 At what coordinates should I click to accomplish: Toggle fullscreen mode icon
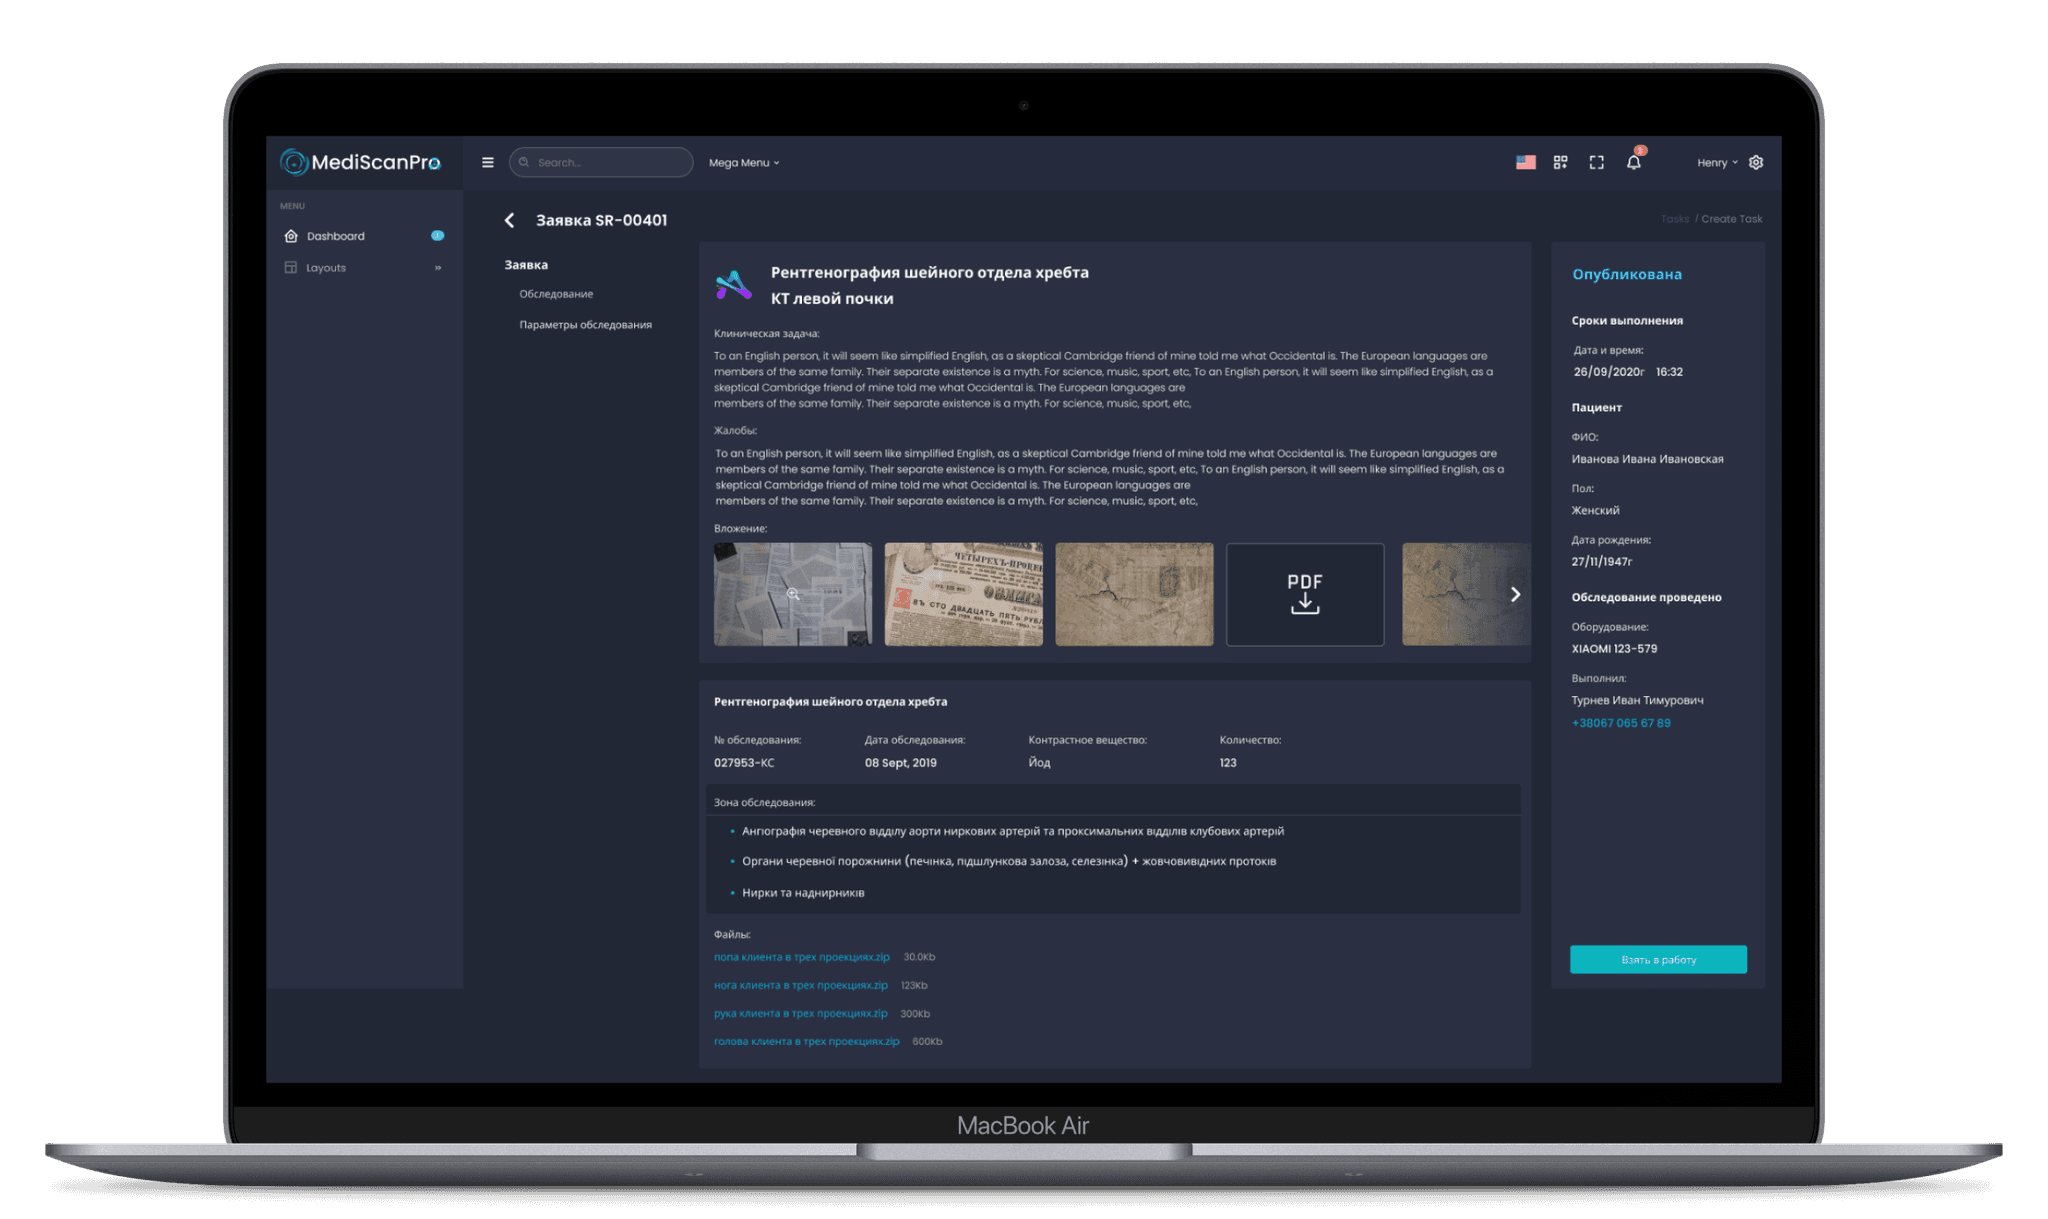click(x=1596, y=162)
